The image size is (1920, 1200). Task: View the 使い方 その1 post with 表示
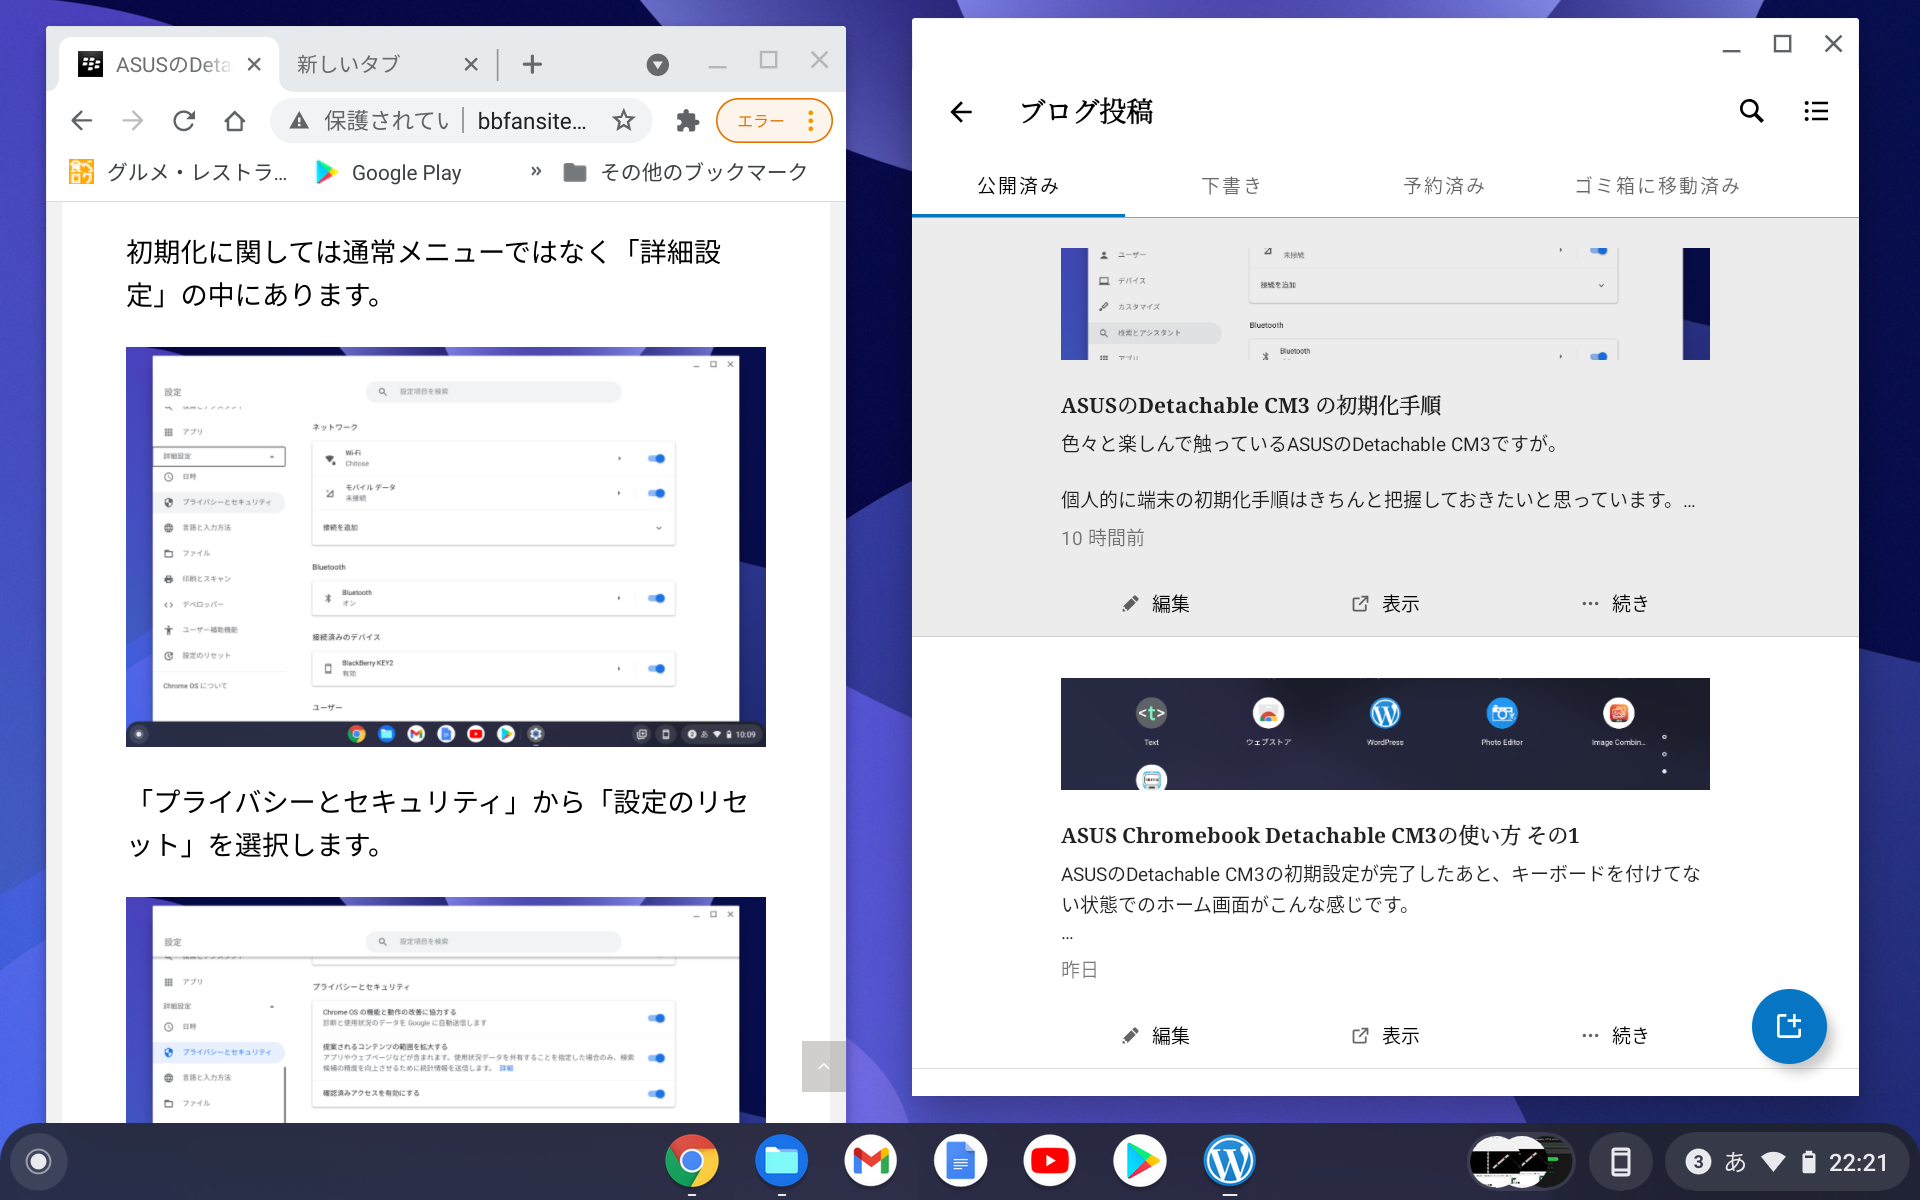[x=1385, y=1036]
